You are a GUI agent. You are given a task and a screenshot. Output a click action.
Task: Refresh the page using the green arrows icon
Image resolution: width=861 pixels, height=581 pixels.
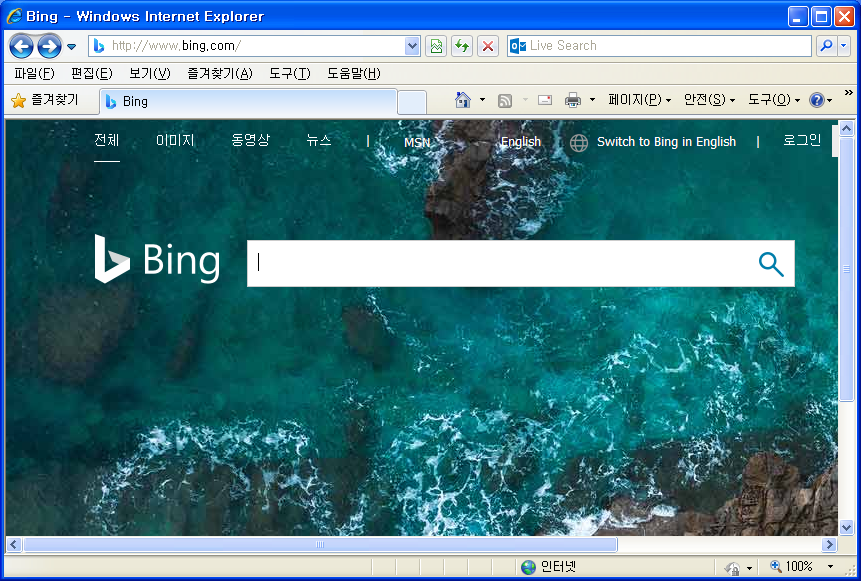coord(461,46)
